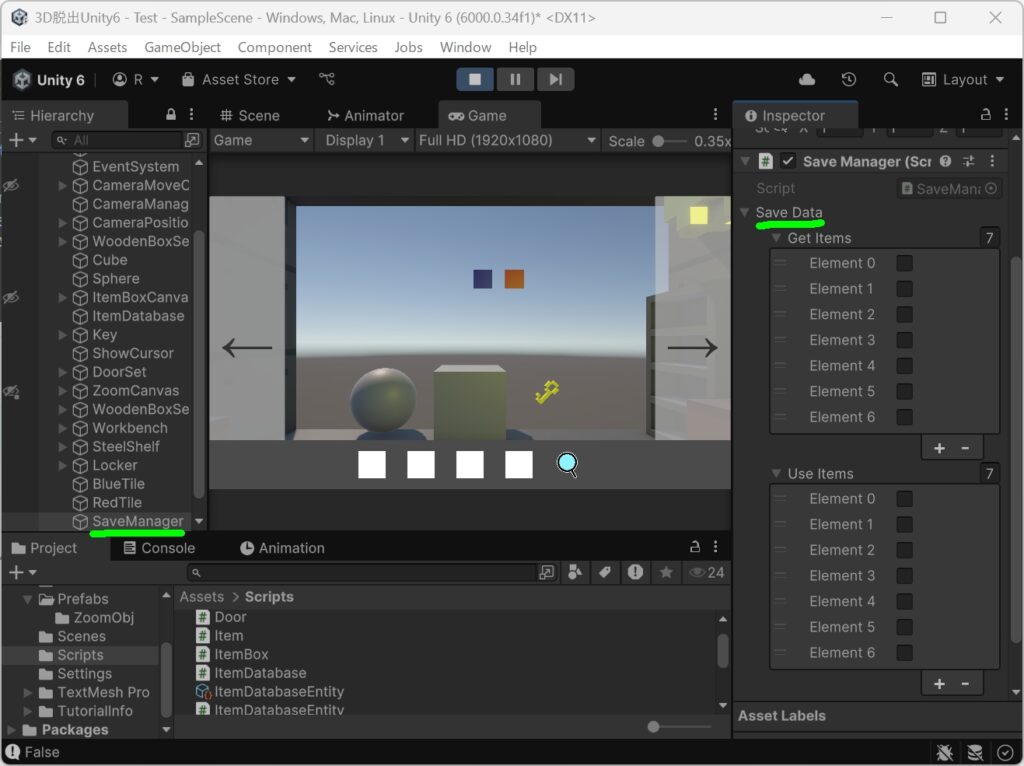
Task: Open the GameObject menu
Action: [182, 47]
